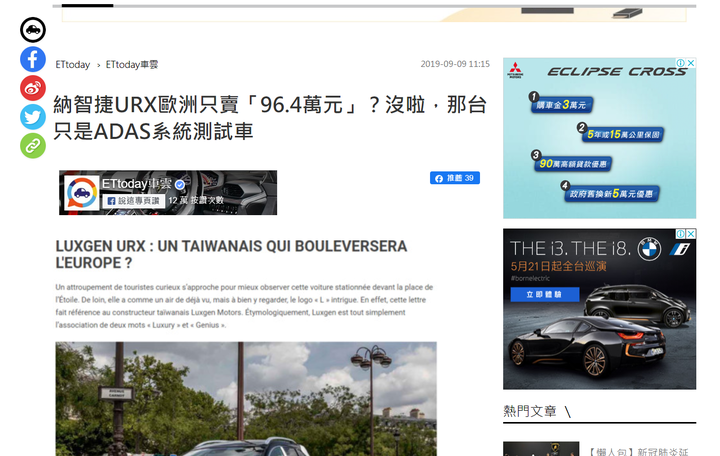The height and width of the screenshot is (456, 720).
Task: Click BMW roundel logo in ad
Action: (649, 250)
